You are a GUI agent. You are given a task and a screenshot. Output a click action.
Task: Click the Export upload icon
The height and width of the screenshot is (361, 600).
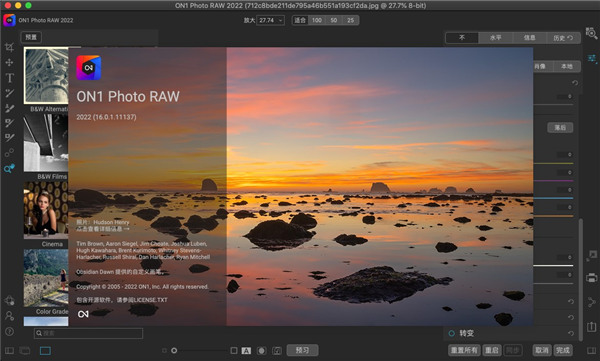click(x=592, y=327)
